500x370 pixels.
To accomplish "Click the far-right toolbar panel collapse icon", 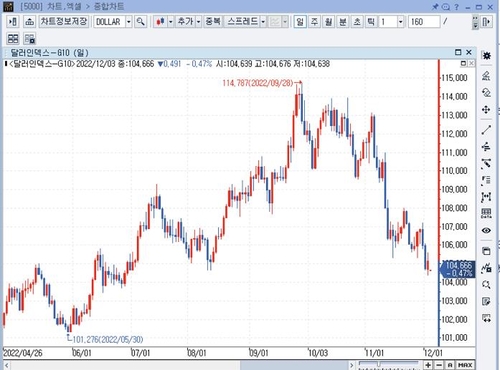I will pos(487,22).
